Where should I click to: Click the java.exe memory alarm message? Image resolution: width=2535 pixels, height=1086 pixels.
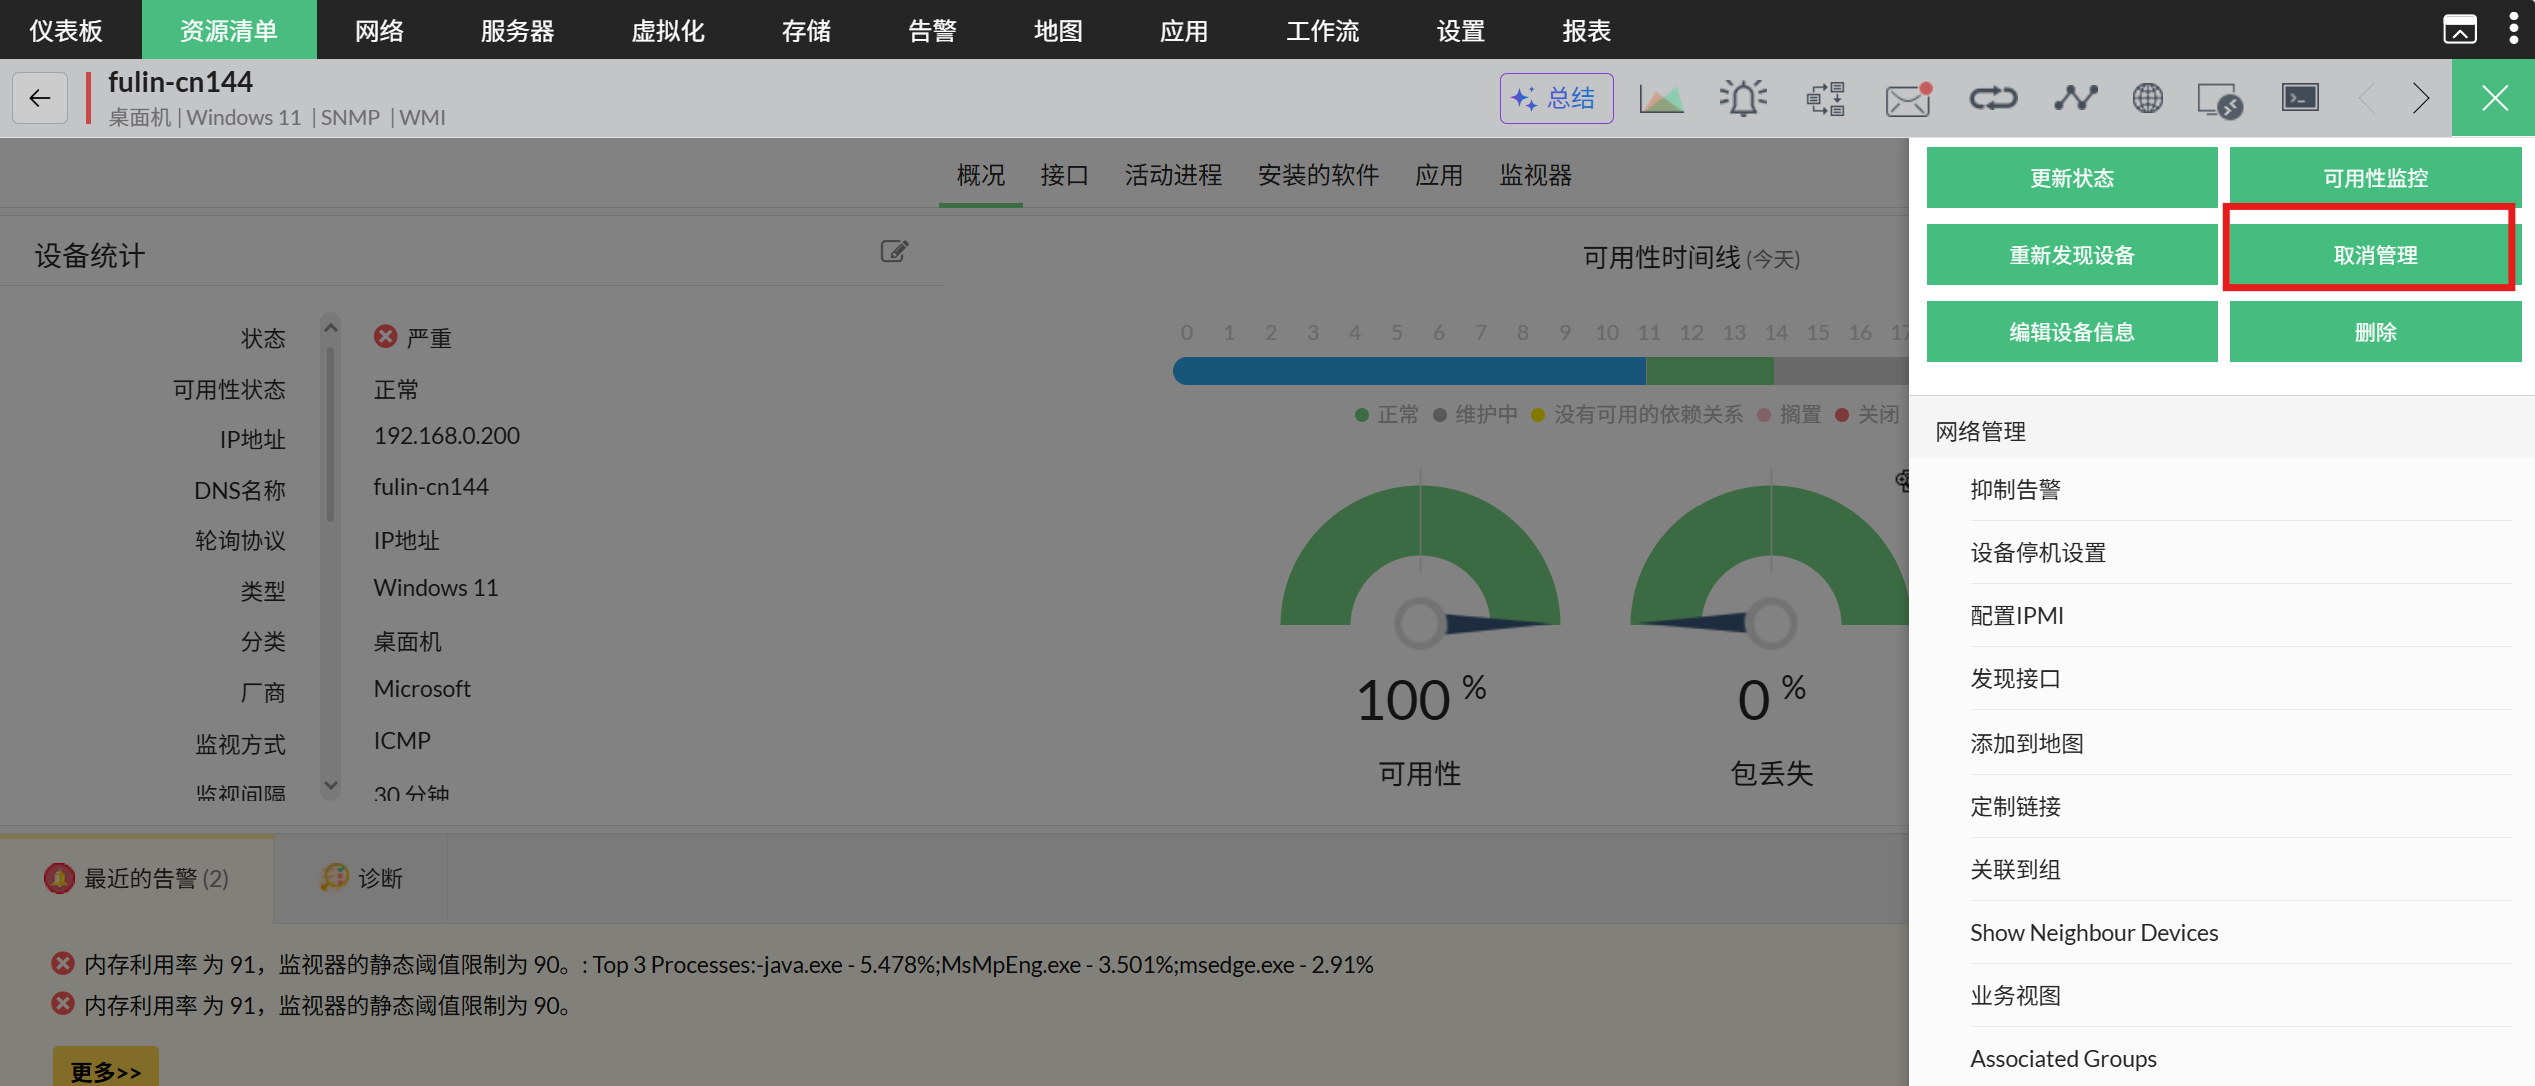728,964
